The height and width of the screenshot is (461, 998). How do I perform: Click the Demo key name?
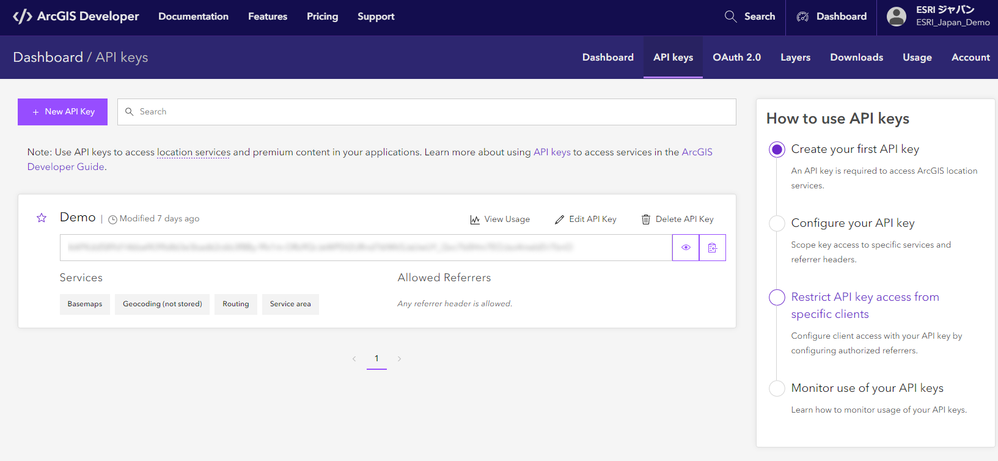point(78,217)
